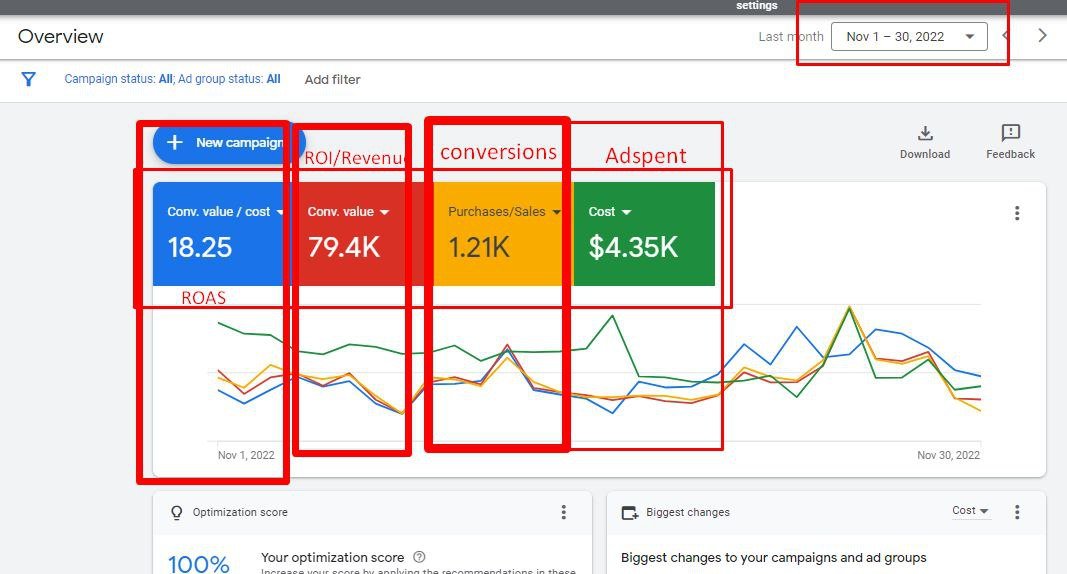Expand the Purchases/Sales metric dropdown
This screenshot has height=574, width=1067.
[556, 212]
